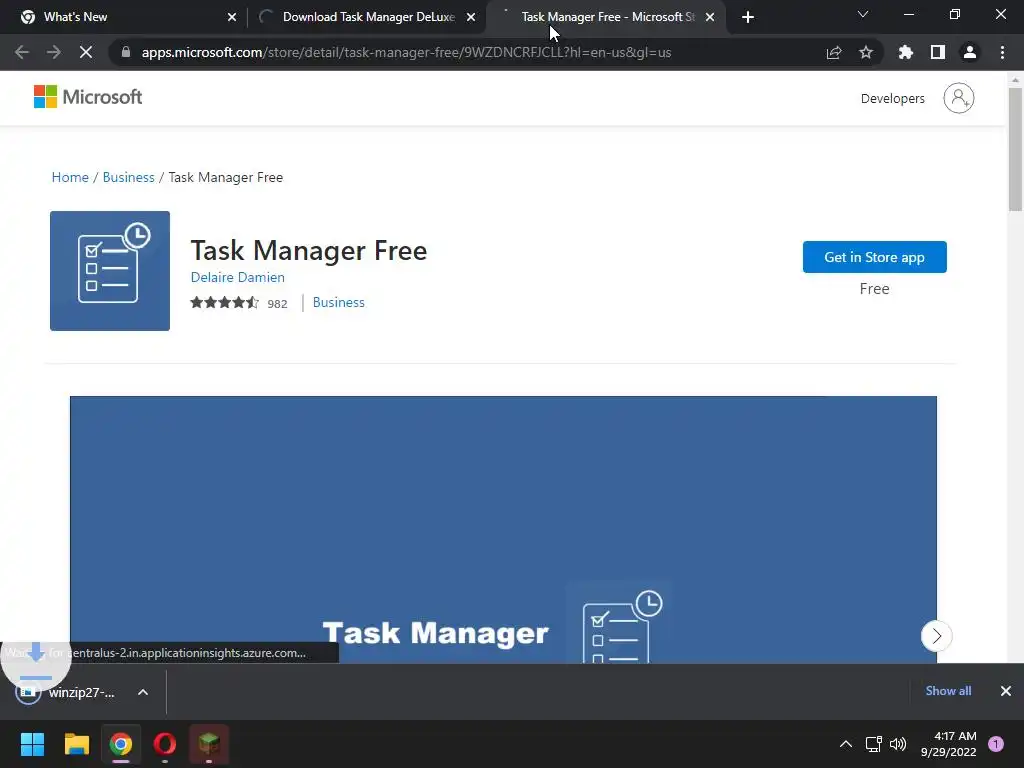The height and width of the screenshot is (768, 1024).
Task: Close the Download Task Manager DeLuxe tab
Action: (471, 17)
